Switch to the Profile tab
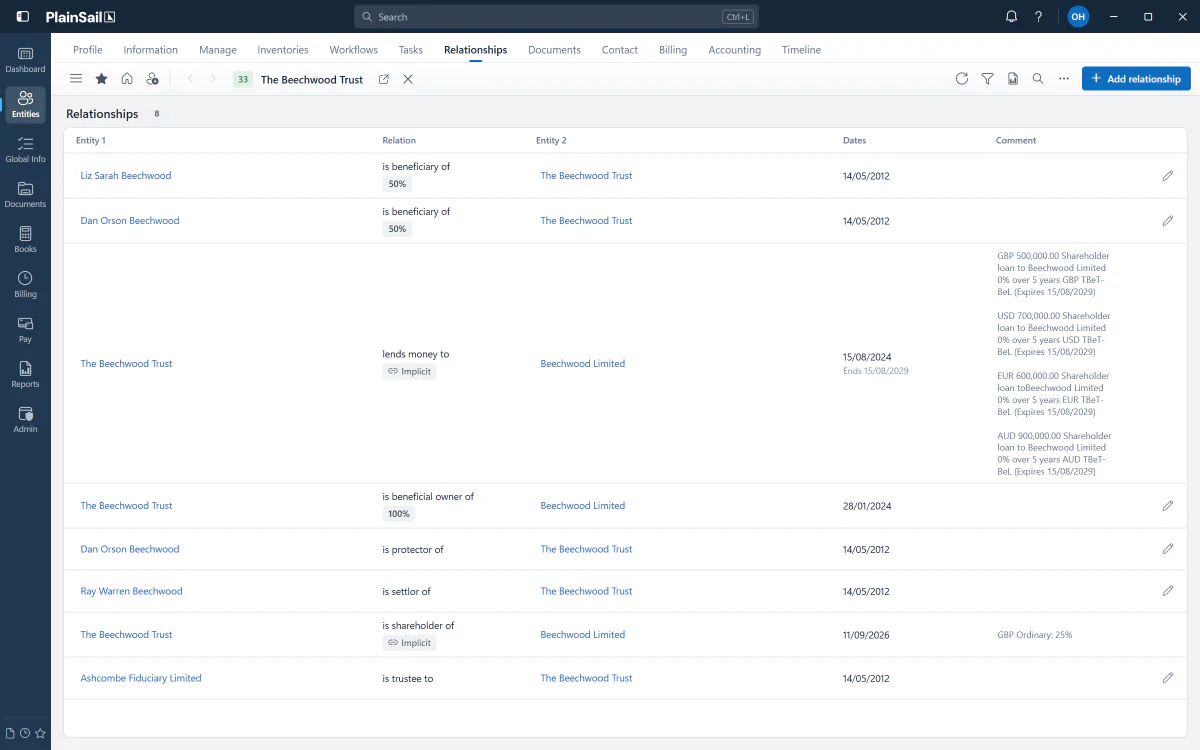The height and width of the screenshot is (750, 1200). point(88,50)
